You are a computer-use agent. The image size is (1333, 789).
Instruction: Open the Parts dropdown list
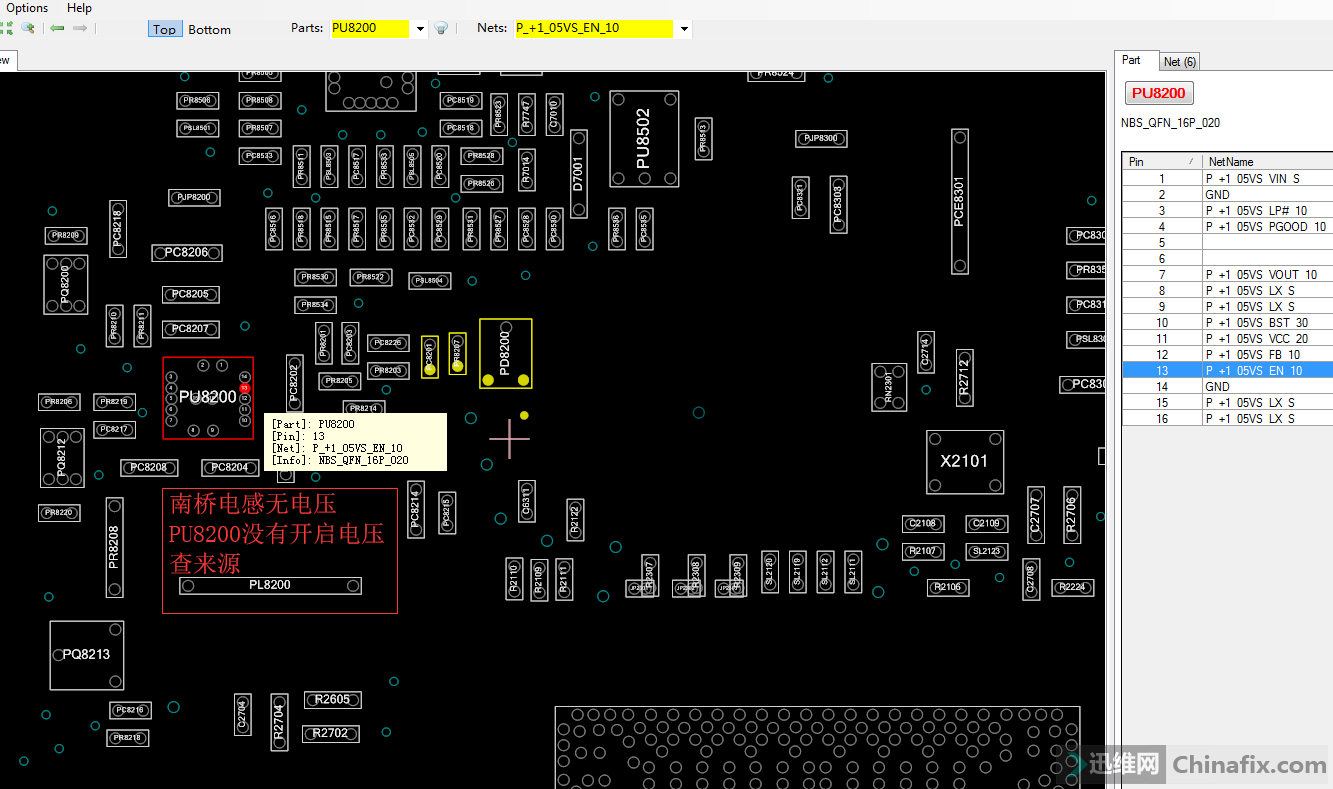point(420,29)
